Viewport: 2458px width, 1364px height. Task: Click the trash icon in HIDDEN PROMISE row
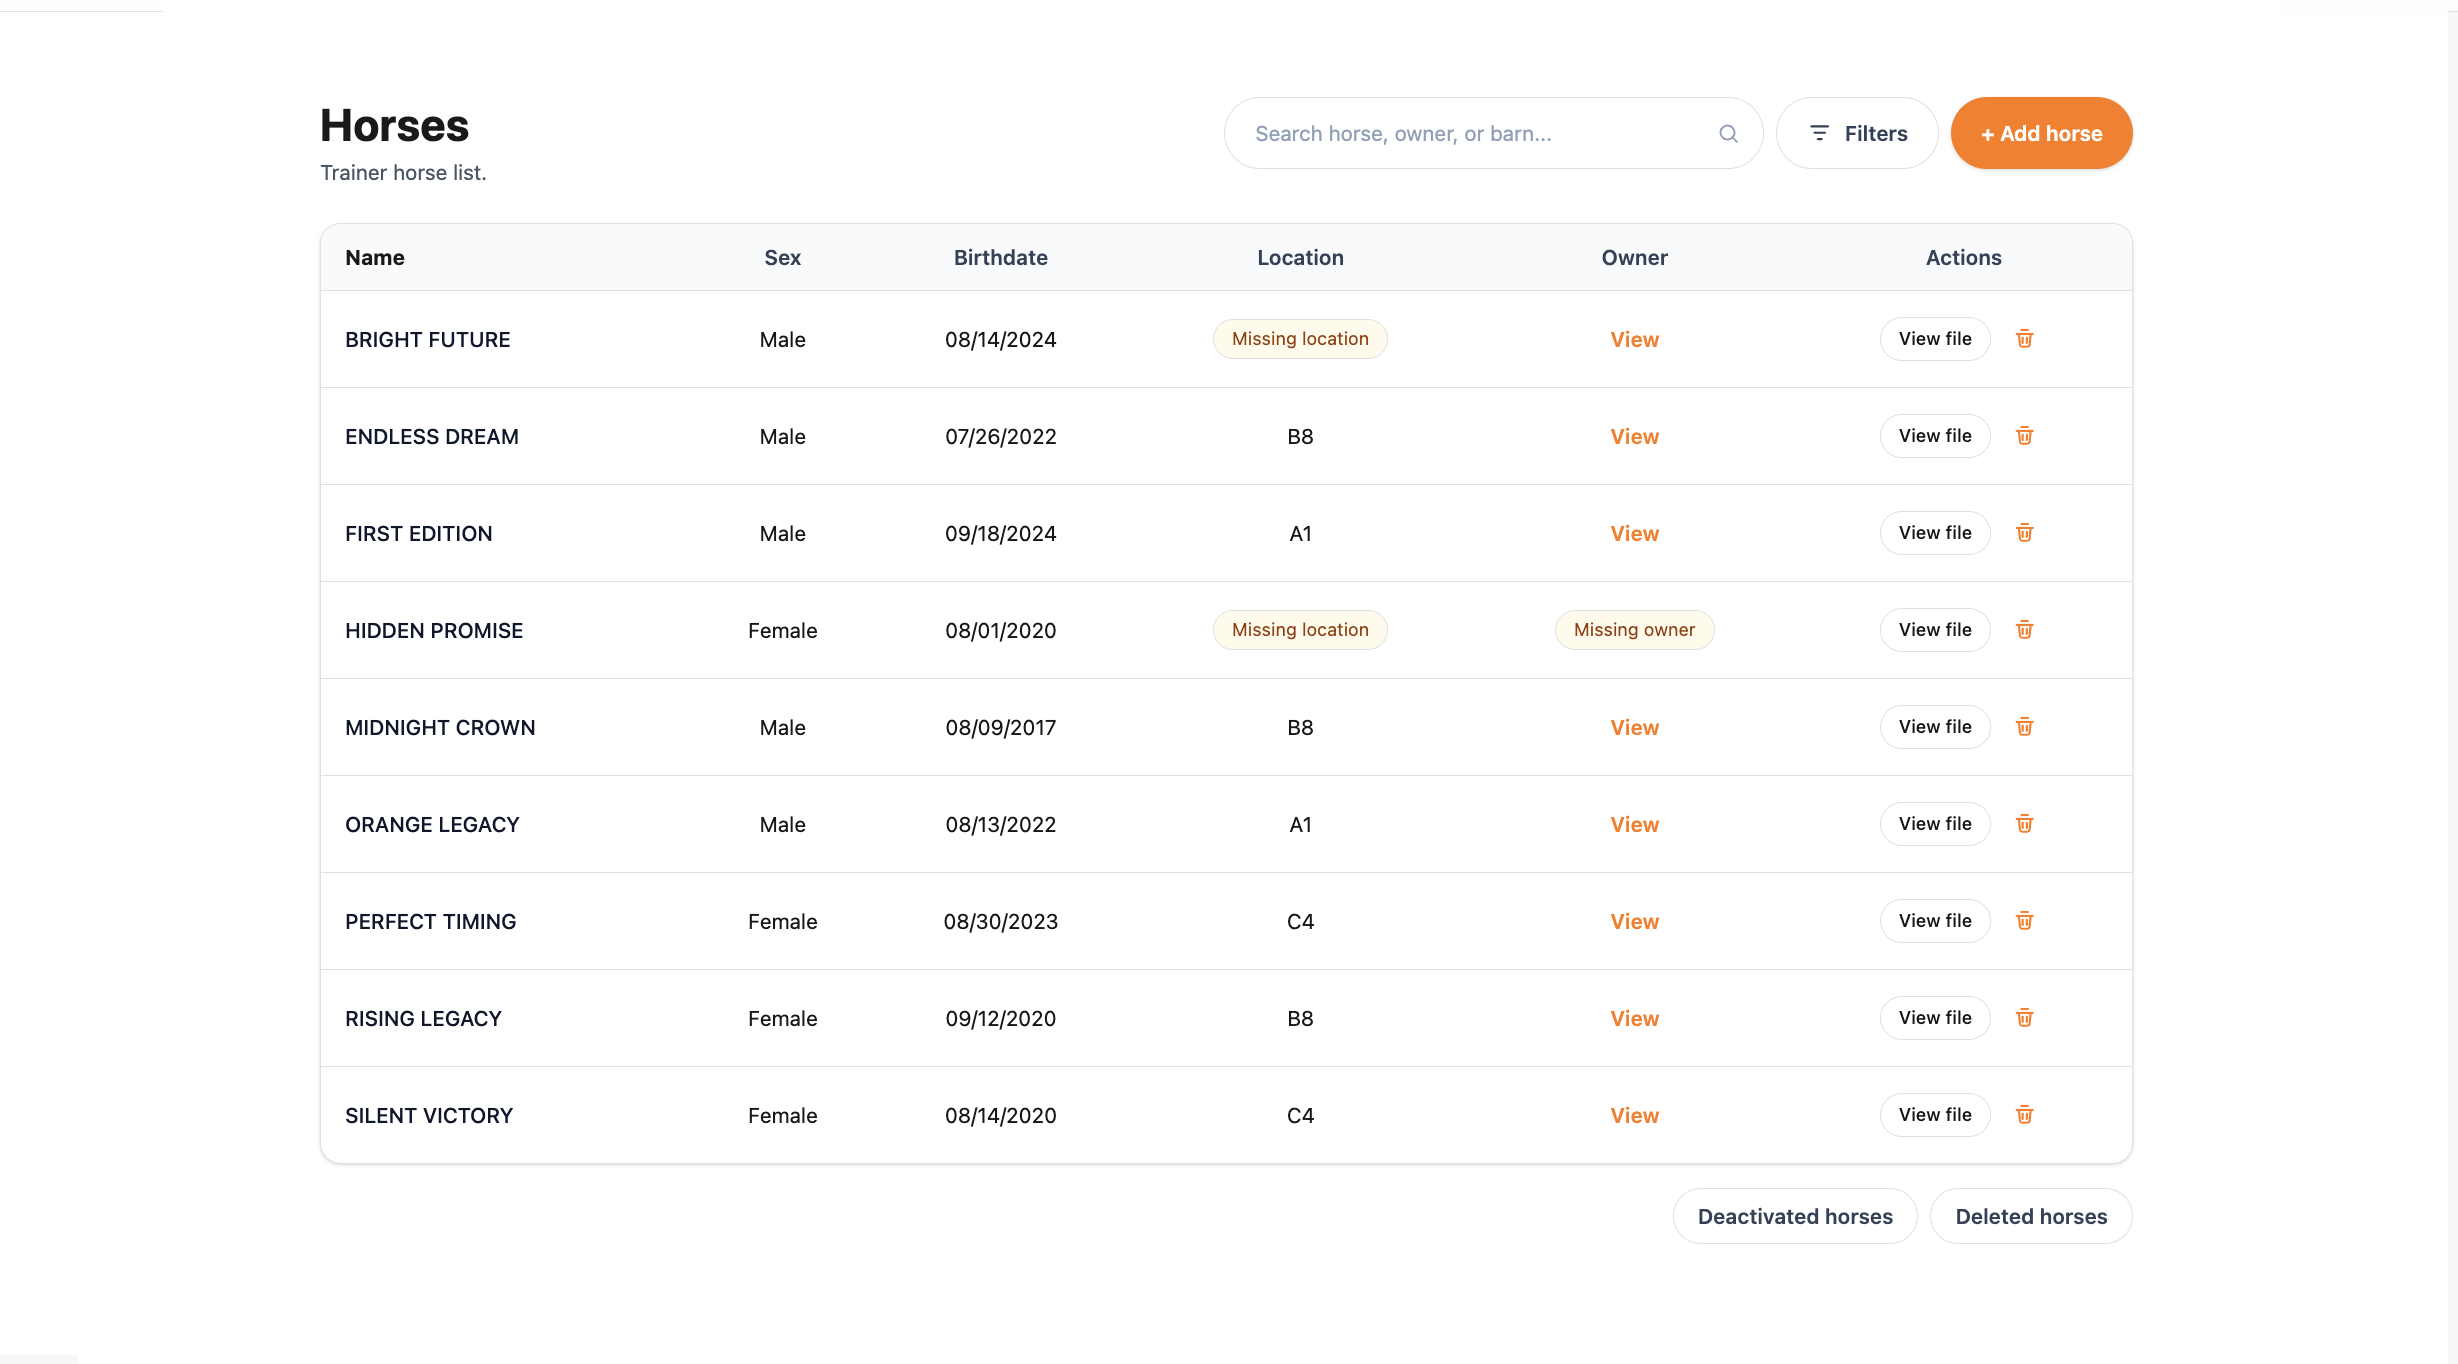click(x=2024, y=630)
